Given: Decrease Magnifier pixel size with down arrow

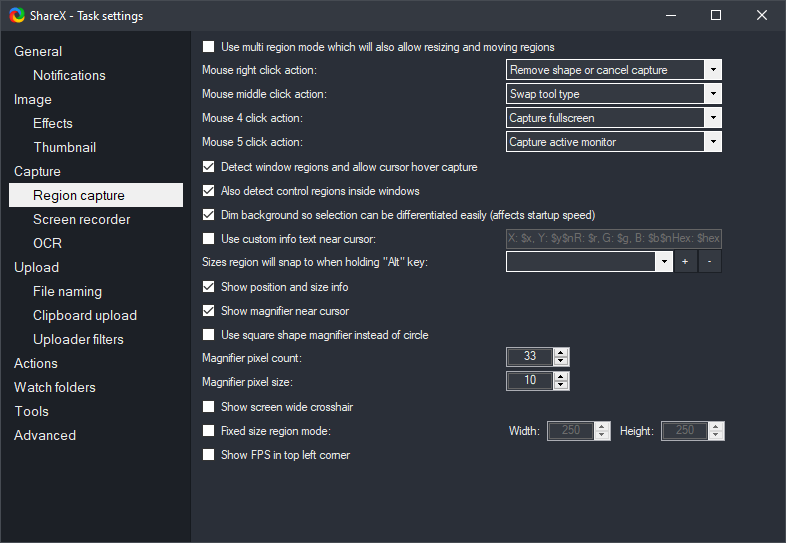Looking at the screenshot, I should click(x=561, y=385).
